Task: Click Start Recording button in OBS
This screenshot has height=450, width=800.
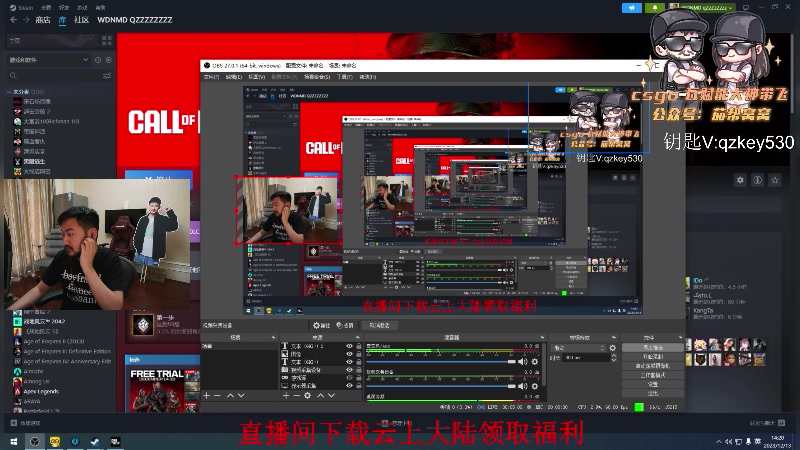Action: click(653, 357)
